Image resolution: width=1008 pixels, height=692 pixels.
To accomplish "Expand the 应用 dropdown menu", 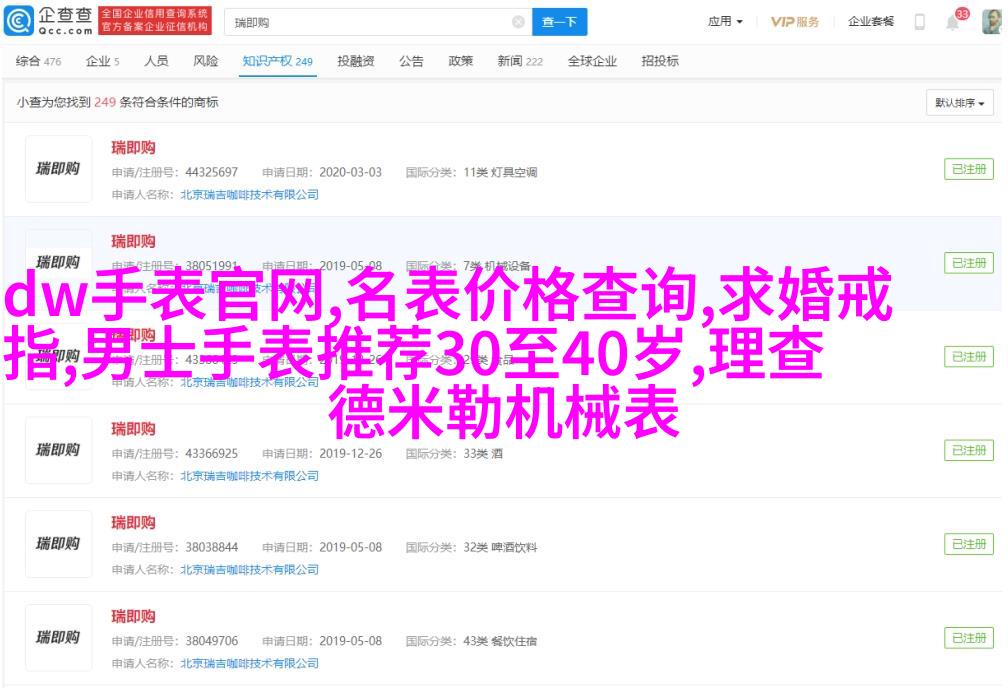I will pyautogui.click(x=725, y=22).
